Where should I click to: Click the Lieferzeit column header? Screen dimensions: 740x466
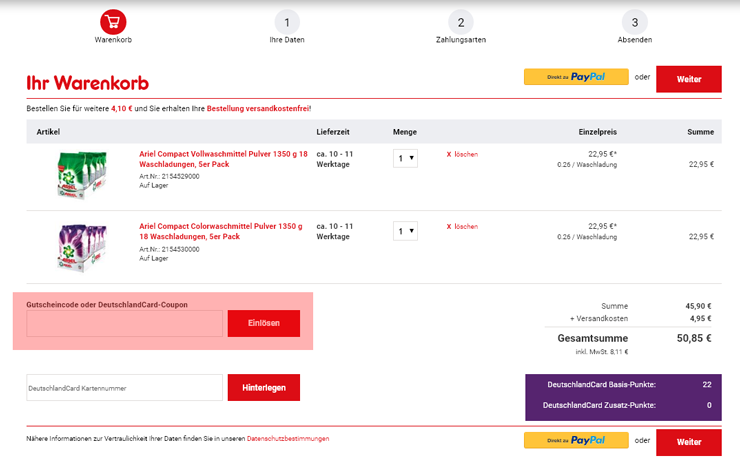[x=333, y=132]
